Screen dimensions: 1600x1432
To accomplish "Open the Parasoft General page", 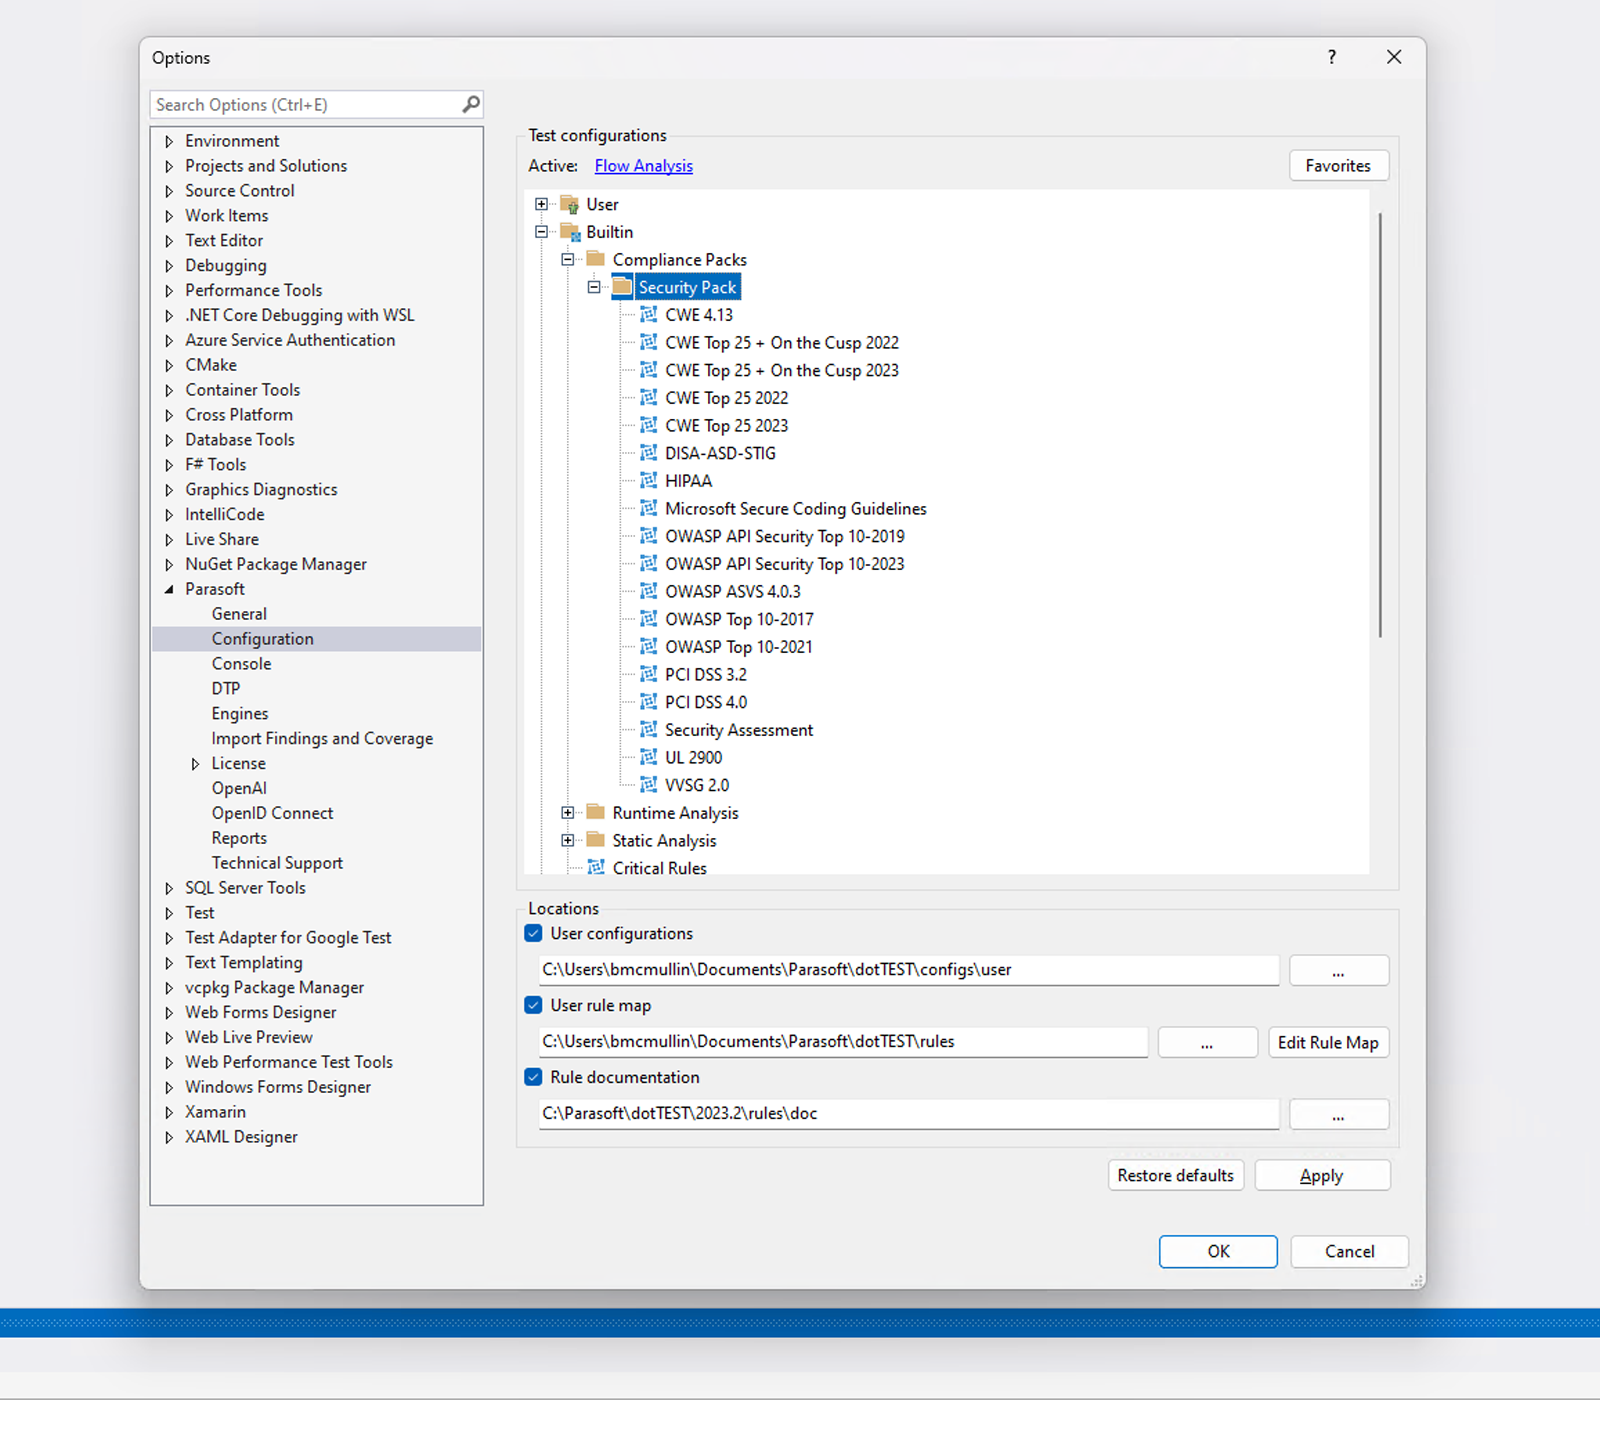I will [x=239, y=614].
